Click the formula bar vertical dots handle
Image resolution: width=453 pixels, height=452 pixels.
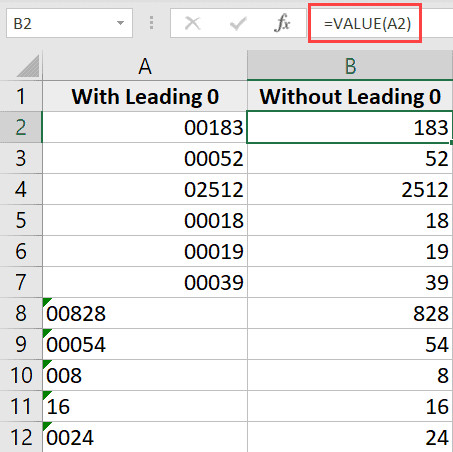click(x=152, y=23)
